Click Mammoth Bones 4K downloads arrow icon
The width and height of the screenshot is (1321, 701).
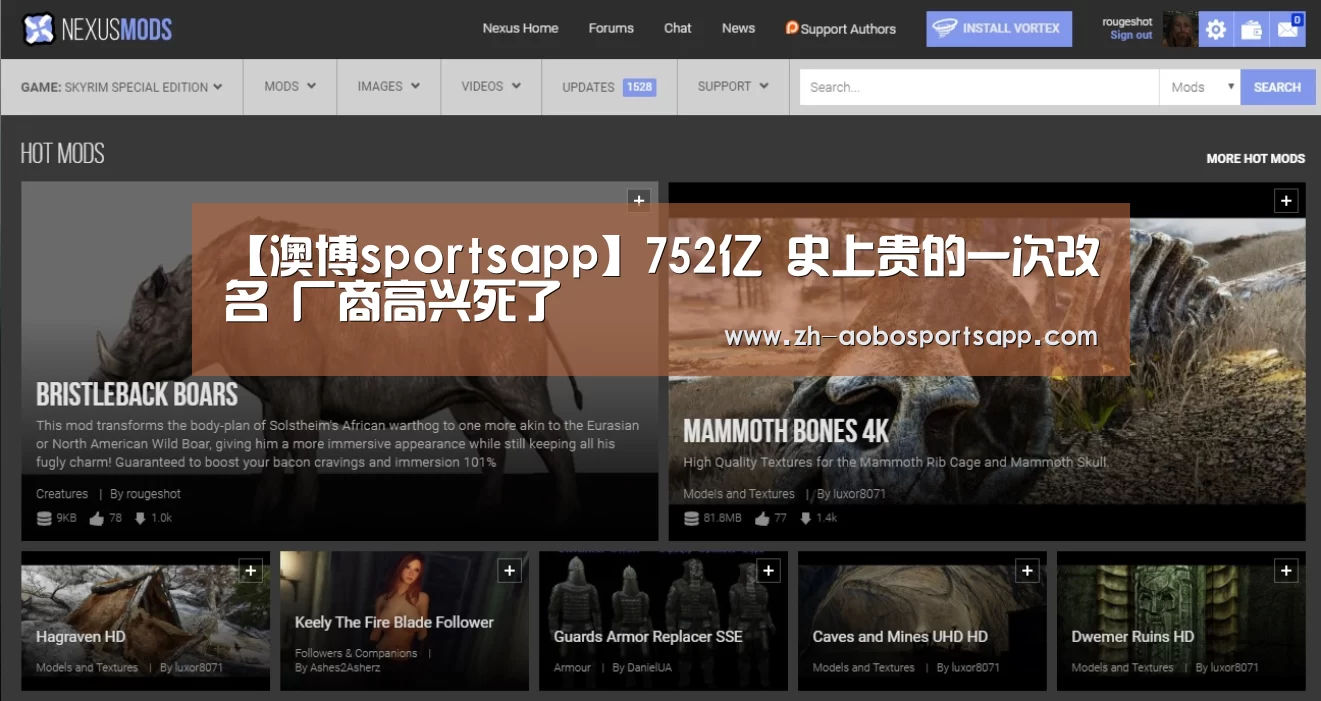(x=806, y=518)
